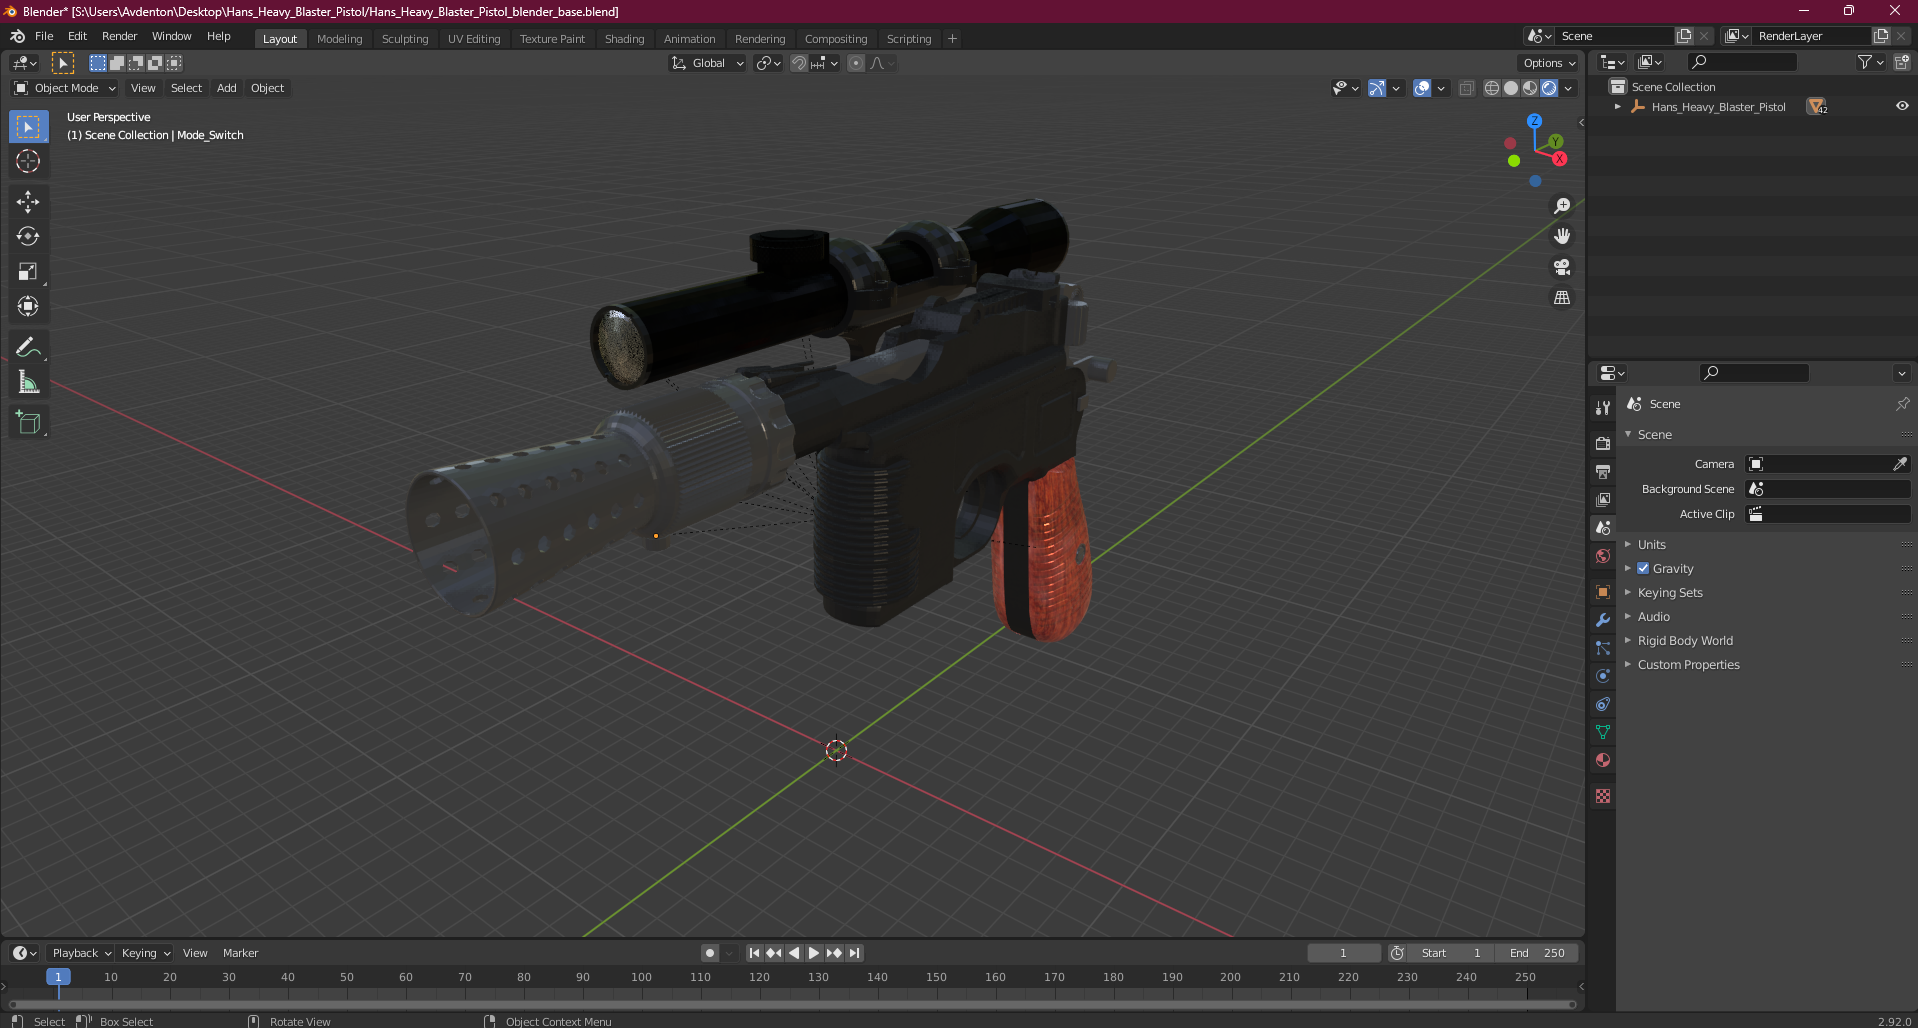The image size is (1918, 1028).
Task: Open the Physics properties tab
Action: [1603, 676]
